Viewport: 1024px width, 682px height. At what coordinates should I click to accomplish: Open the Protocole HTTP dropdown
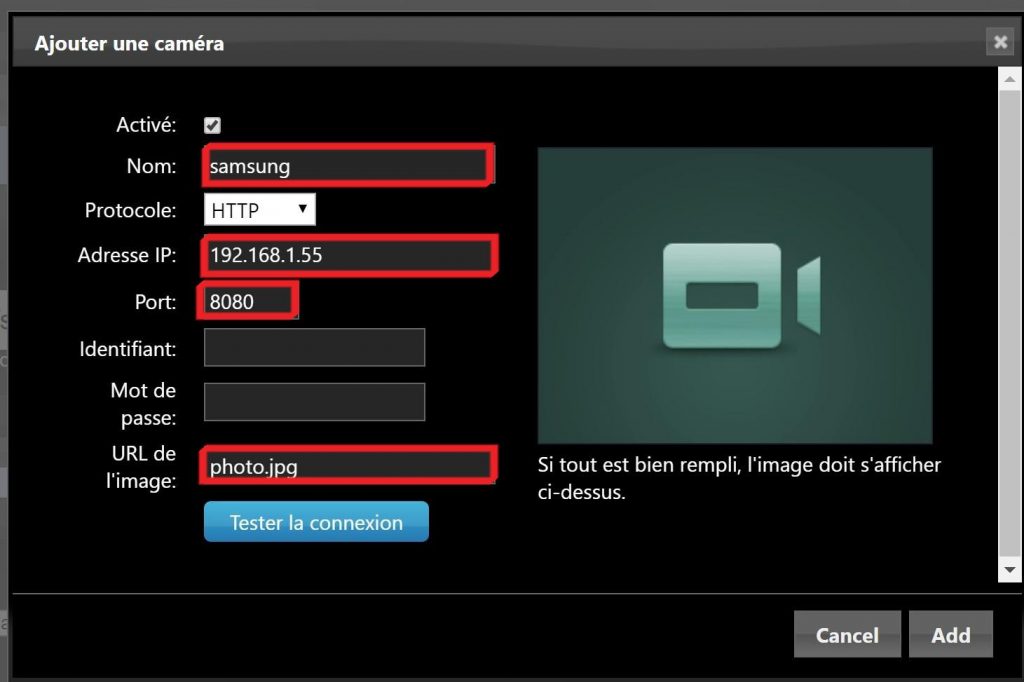pos(260,210)
